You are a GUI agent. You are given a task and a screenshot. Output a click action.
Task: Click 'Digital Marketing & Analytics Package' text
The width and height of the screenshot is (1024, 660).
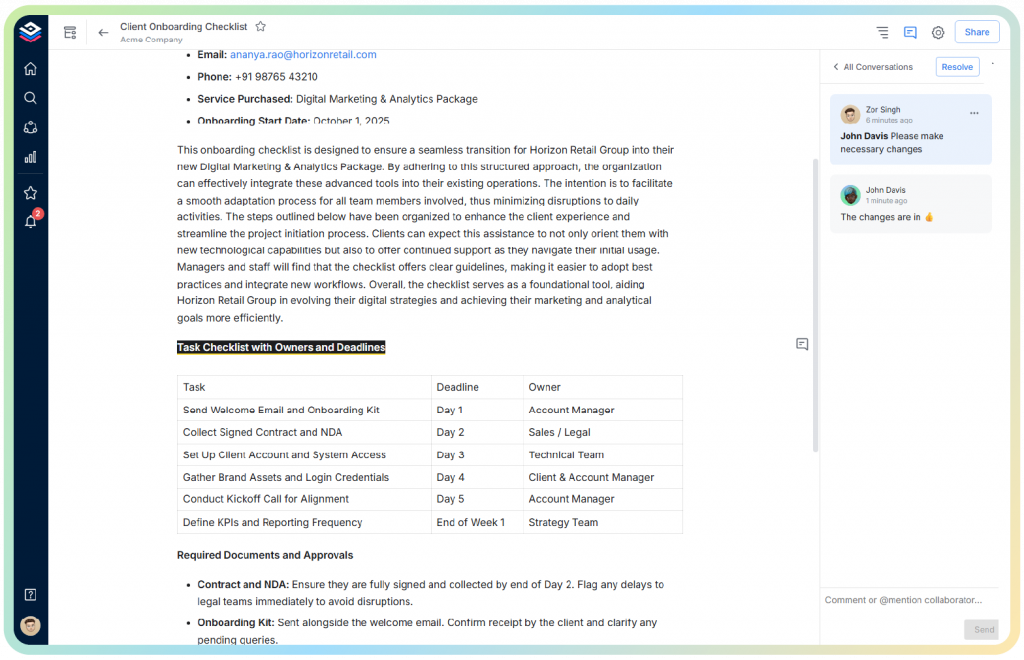tap(387, 99)
